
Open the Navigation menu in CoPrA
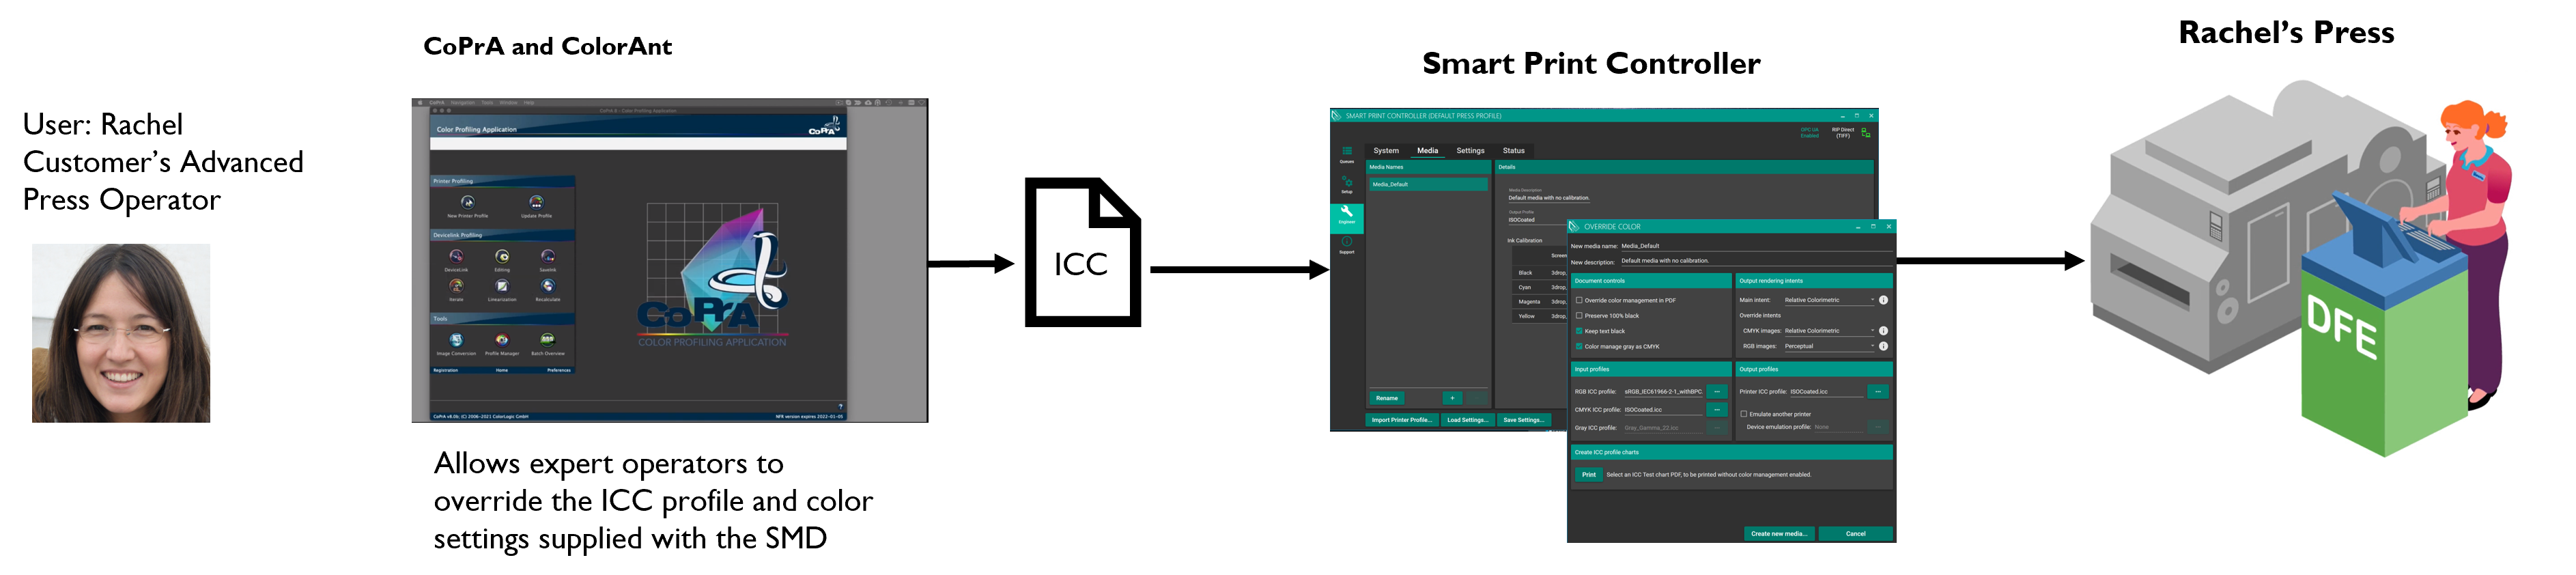[x=463, y=102]
